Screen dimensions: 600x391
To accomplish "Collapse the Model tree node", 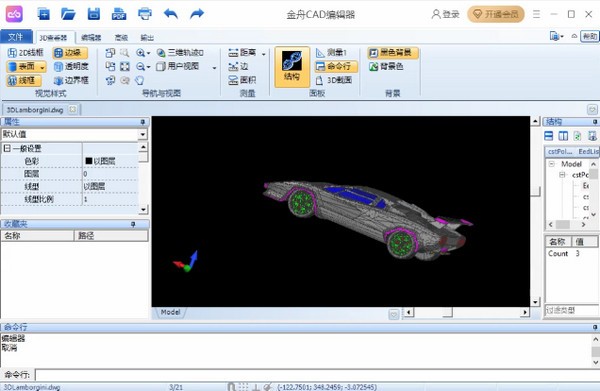I will pyautogui.click(x=551, y=164).
